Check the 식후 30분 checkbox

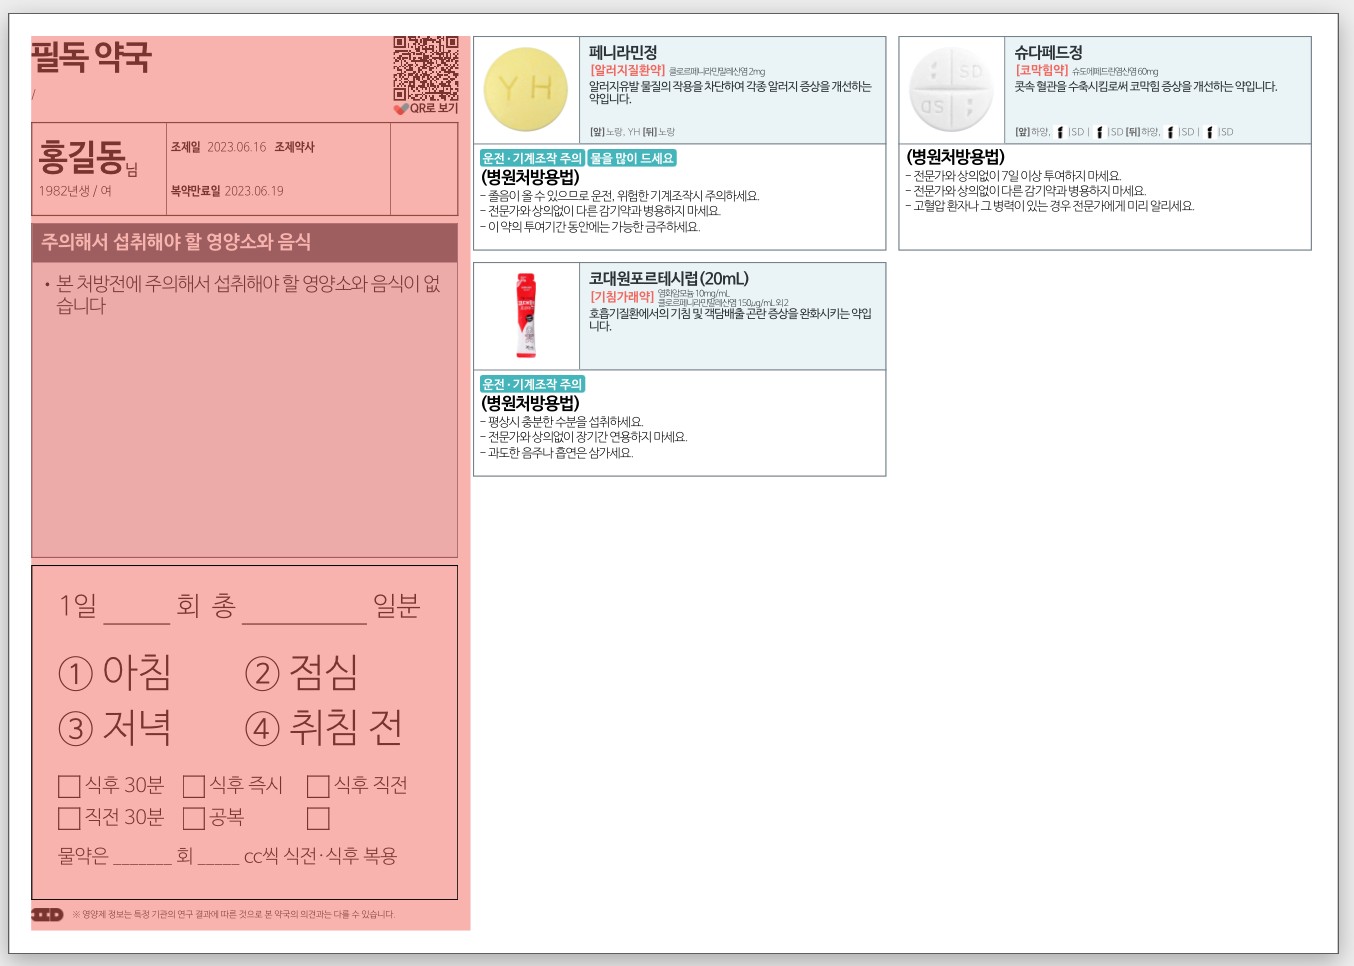coord(69,787)
